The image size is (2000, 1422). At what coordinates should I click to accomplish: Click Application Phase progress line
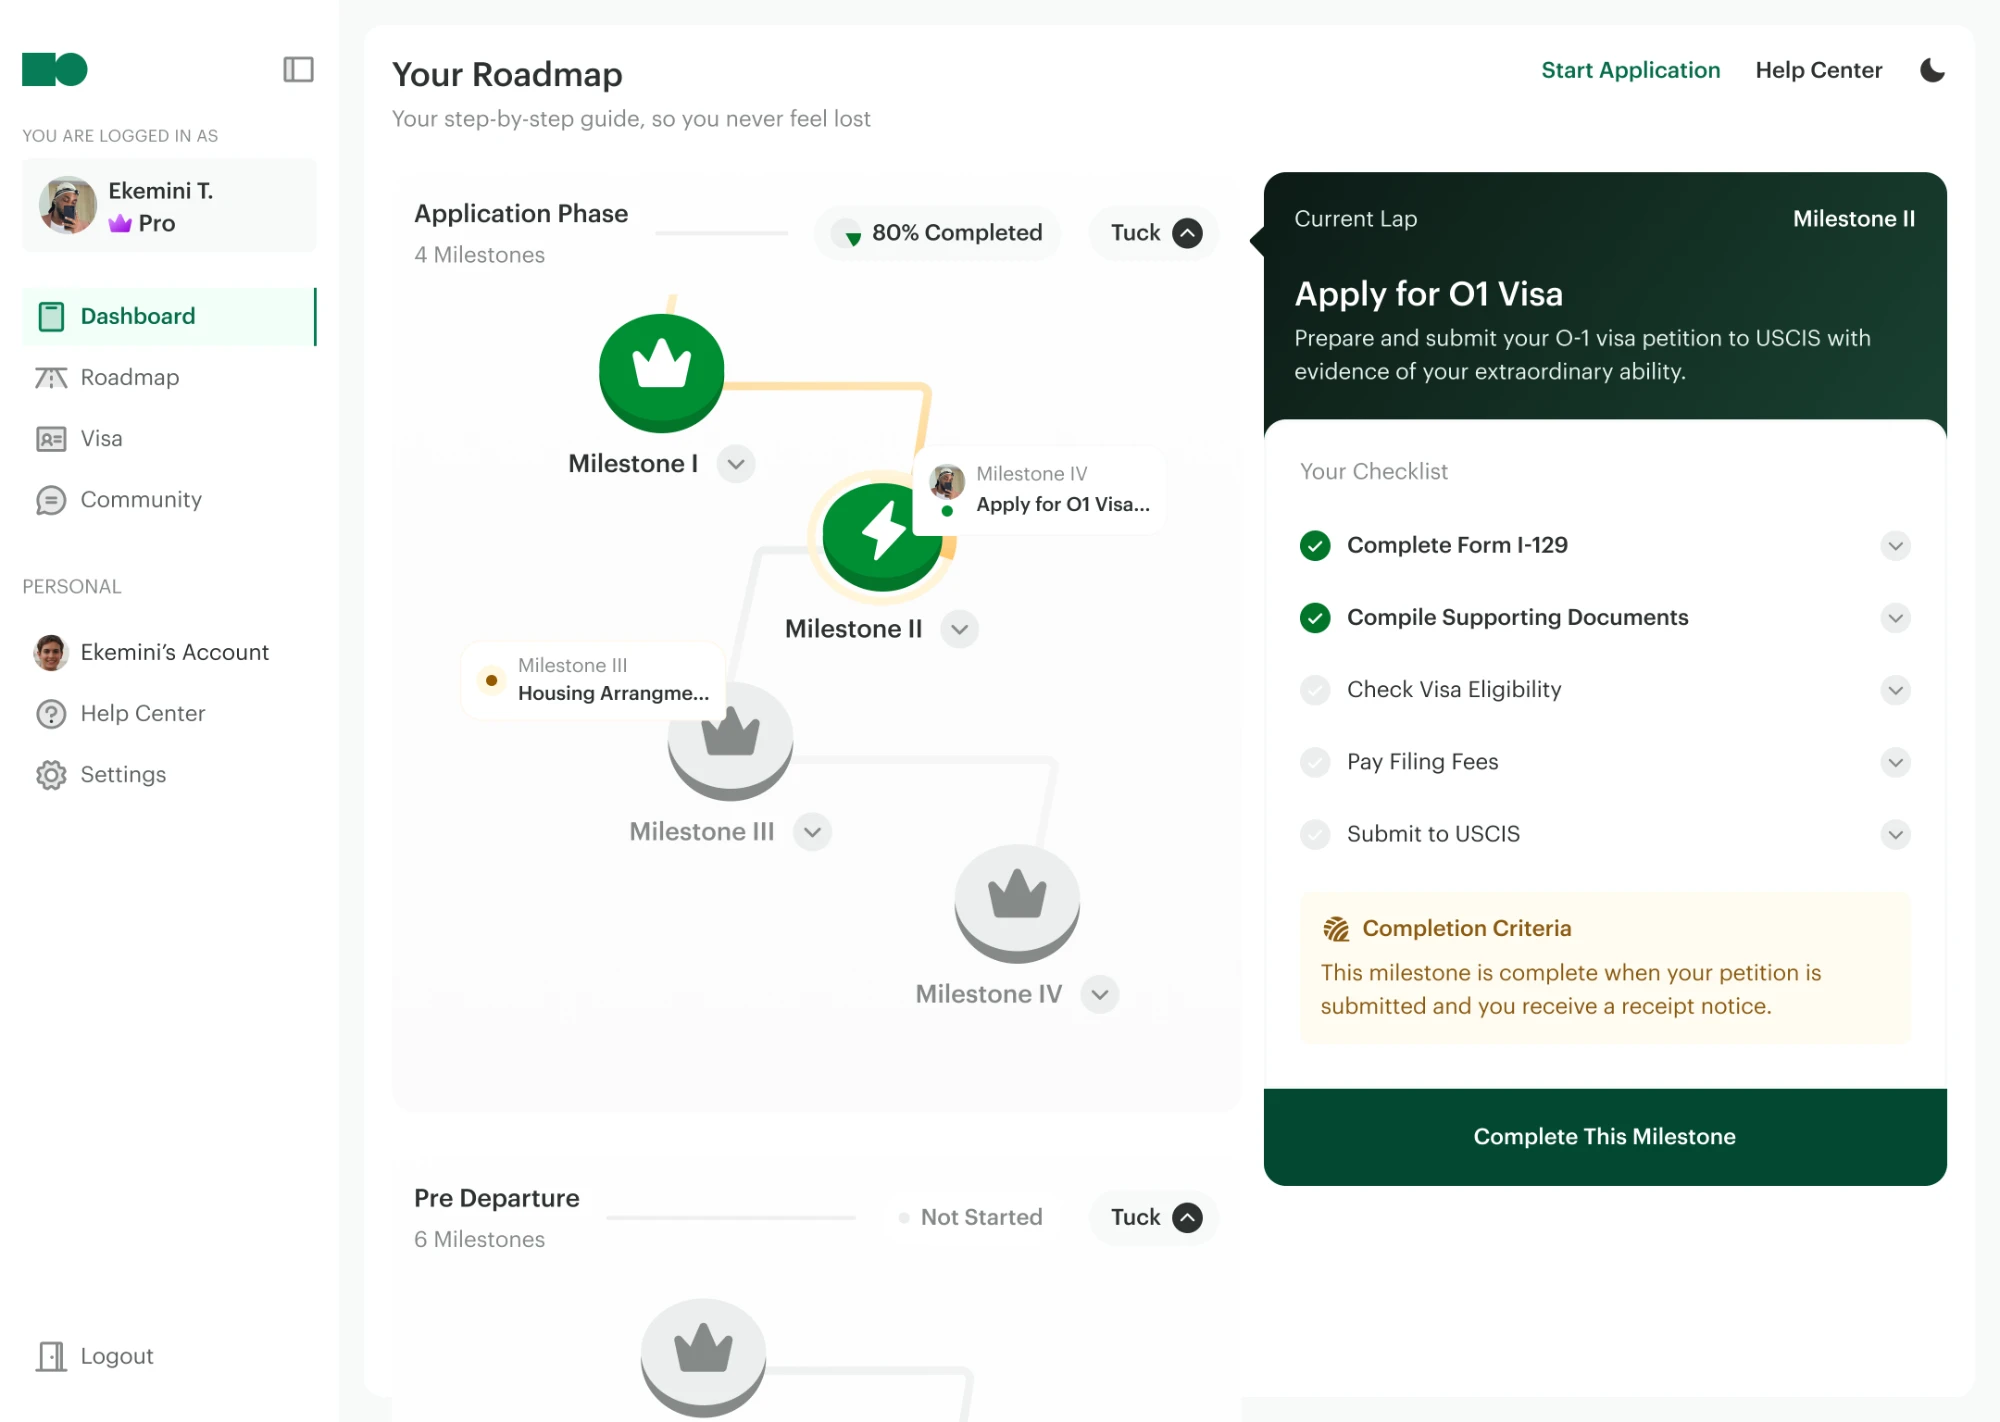pyautogui.click(x=722, y=233)
